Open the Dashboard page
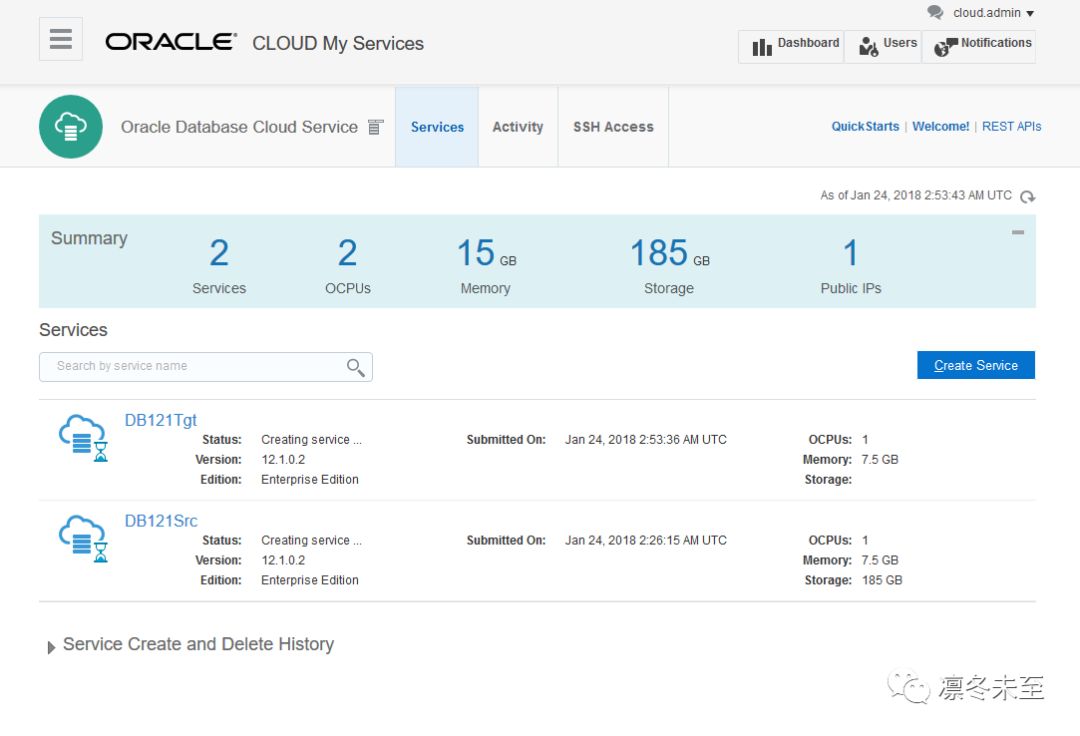This screenshot has width=1080, height=736. [791, 46]
